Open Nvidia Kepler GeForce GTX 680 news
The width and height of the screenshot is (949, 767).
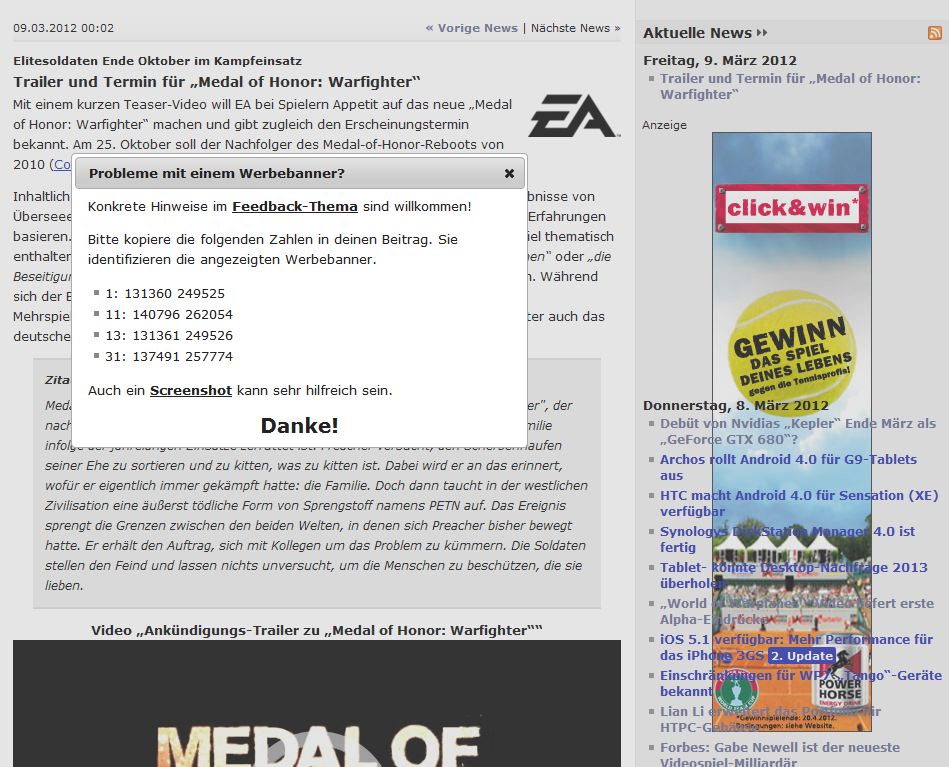(x=798, y=432)
